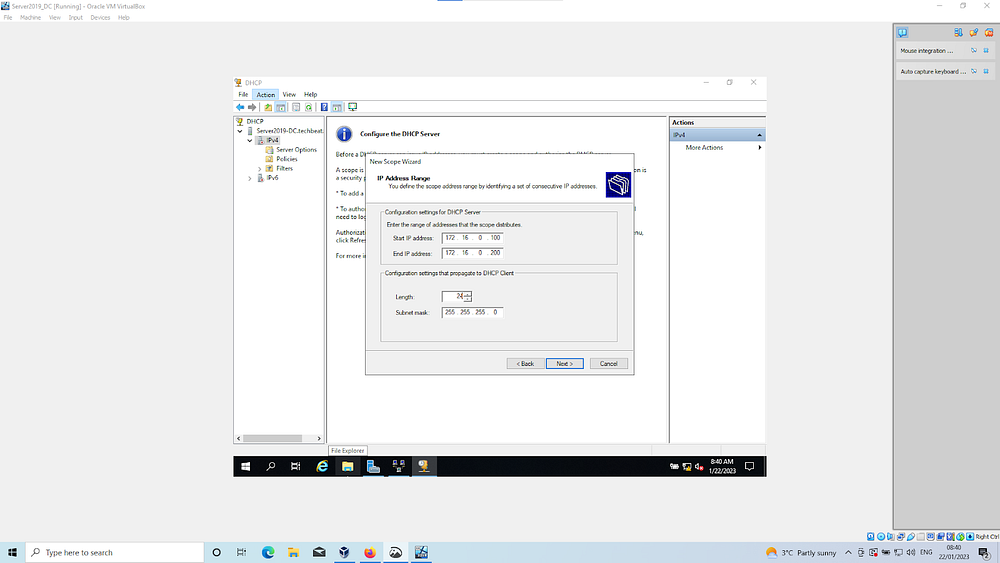Expand More Actions submenu arrow
This screenshot has width=1000, height=563.
click(x=760, y=147)
